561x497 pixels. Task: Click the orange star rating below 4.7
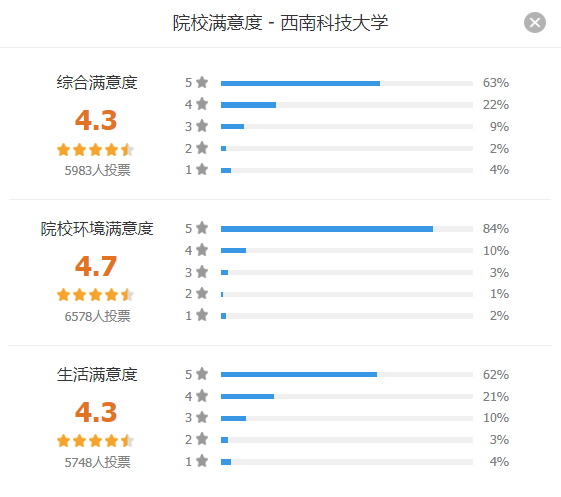(x=96, y=295)
